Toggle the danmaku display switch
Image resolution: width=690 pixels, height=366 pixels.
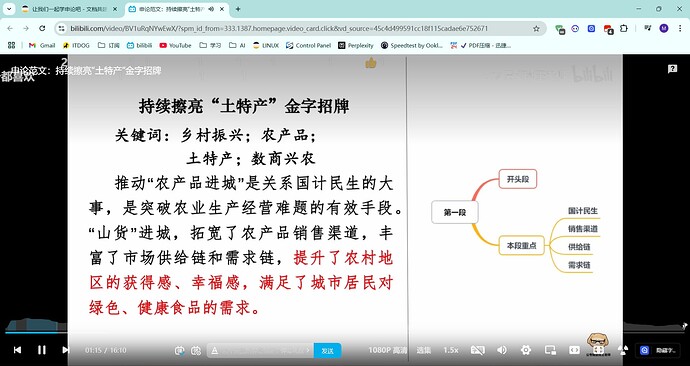click(179, 351)
